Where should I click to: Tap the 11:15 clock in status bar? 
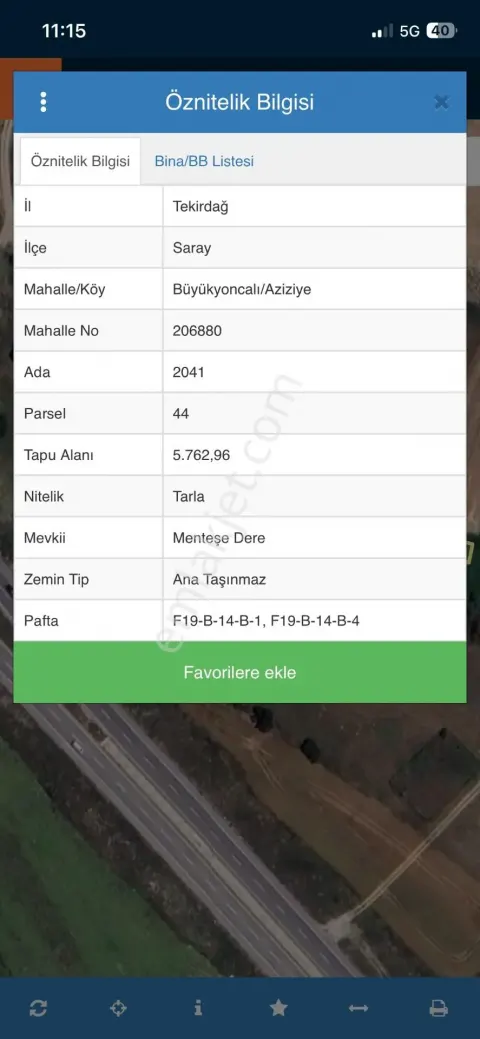[x=64, y=30]
